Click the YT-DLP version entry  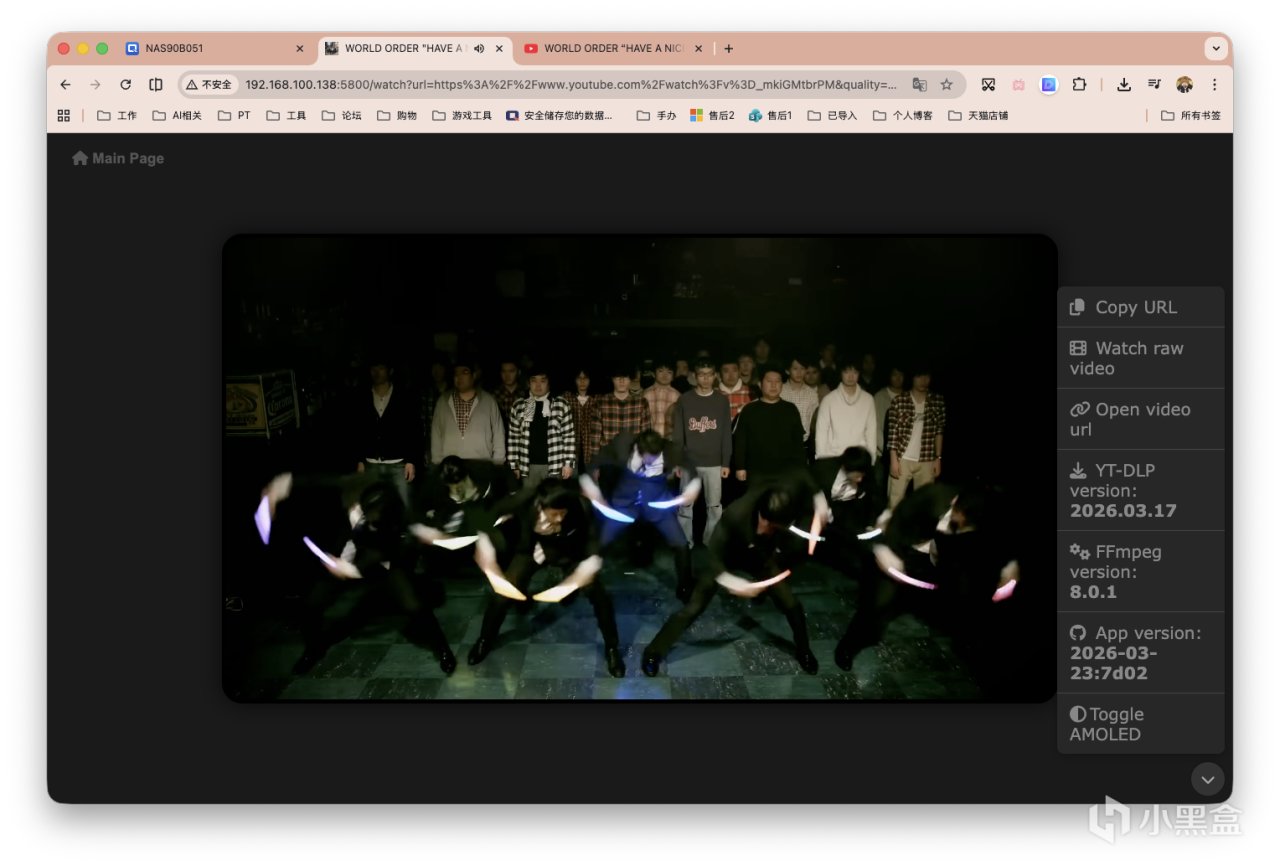pyautogui.click(x=1141, y=490)
